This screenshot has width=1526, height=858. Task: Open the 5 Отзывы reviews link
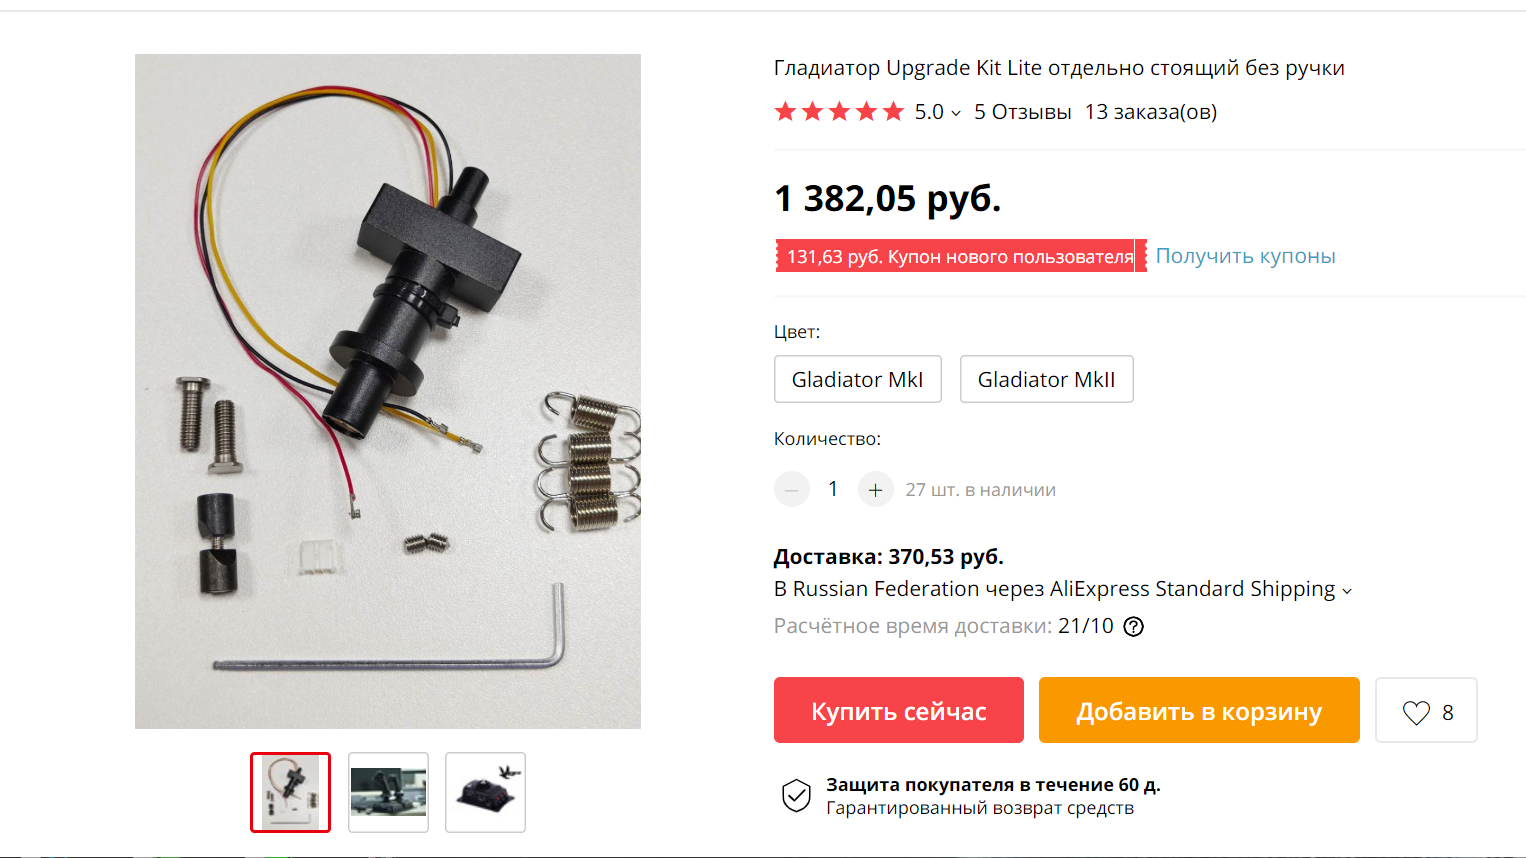[x=1023, y=112]
